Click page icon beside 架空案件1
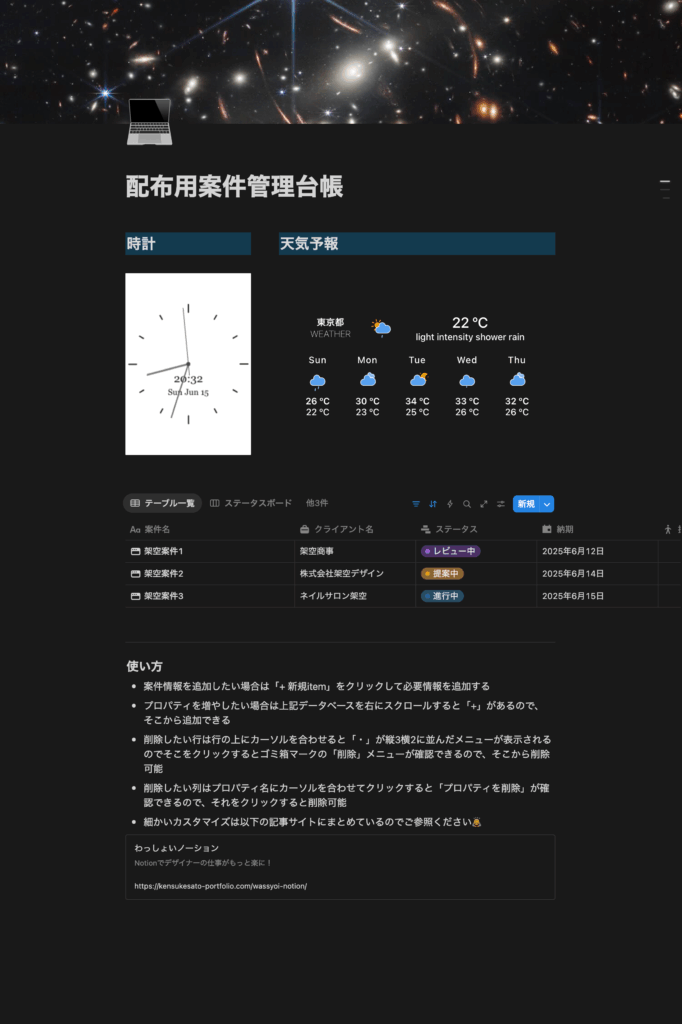The image size is (682, 1024). pyautogui.click(x=135, y=551)
